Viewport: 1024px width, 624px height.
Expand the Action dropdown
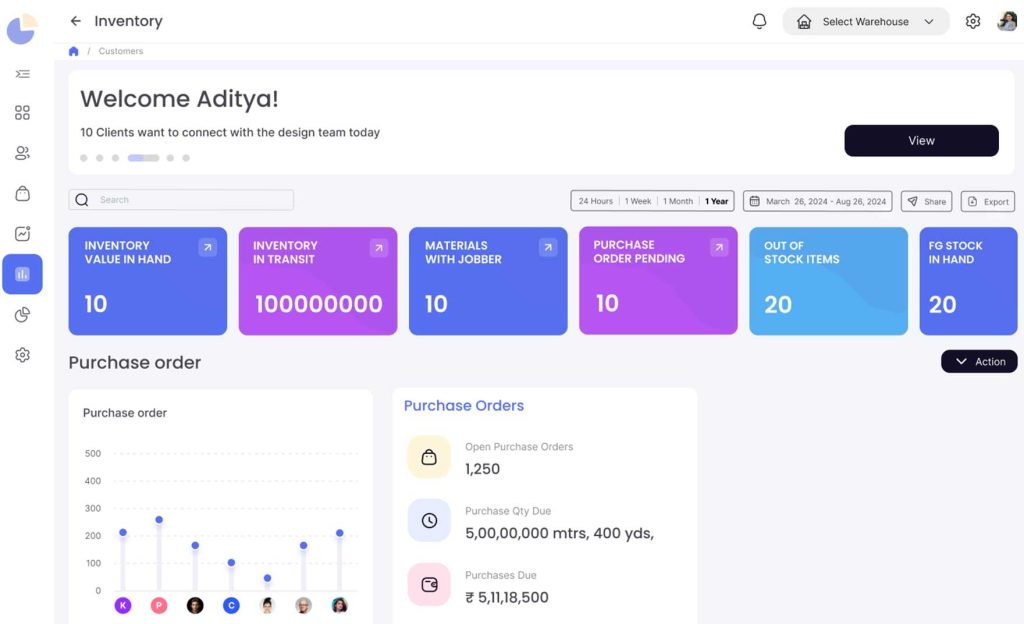pos(979,361)
